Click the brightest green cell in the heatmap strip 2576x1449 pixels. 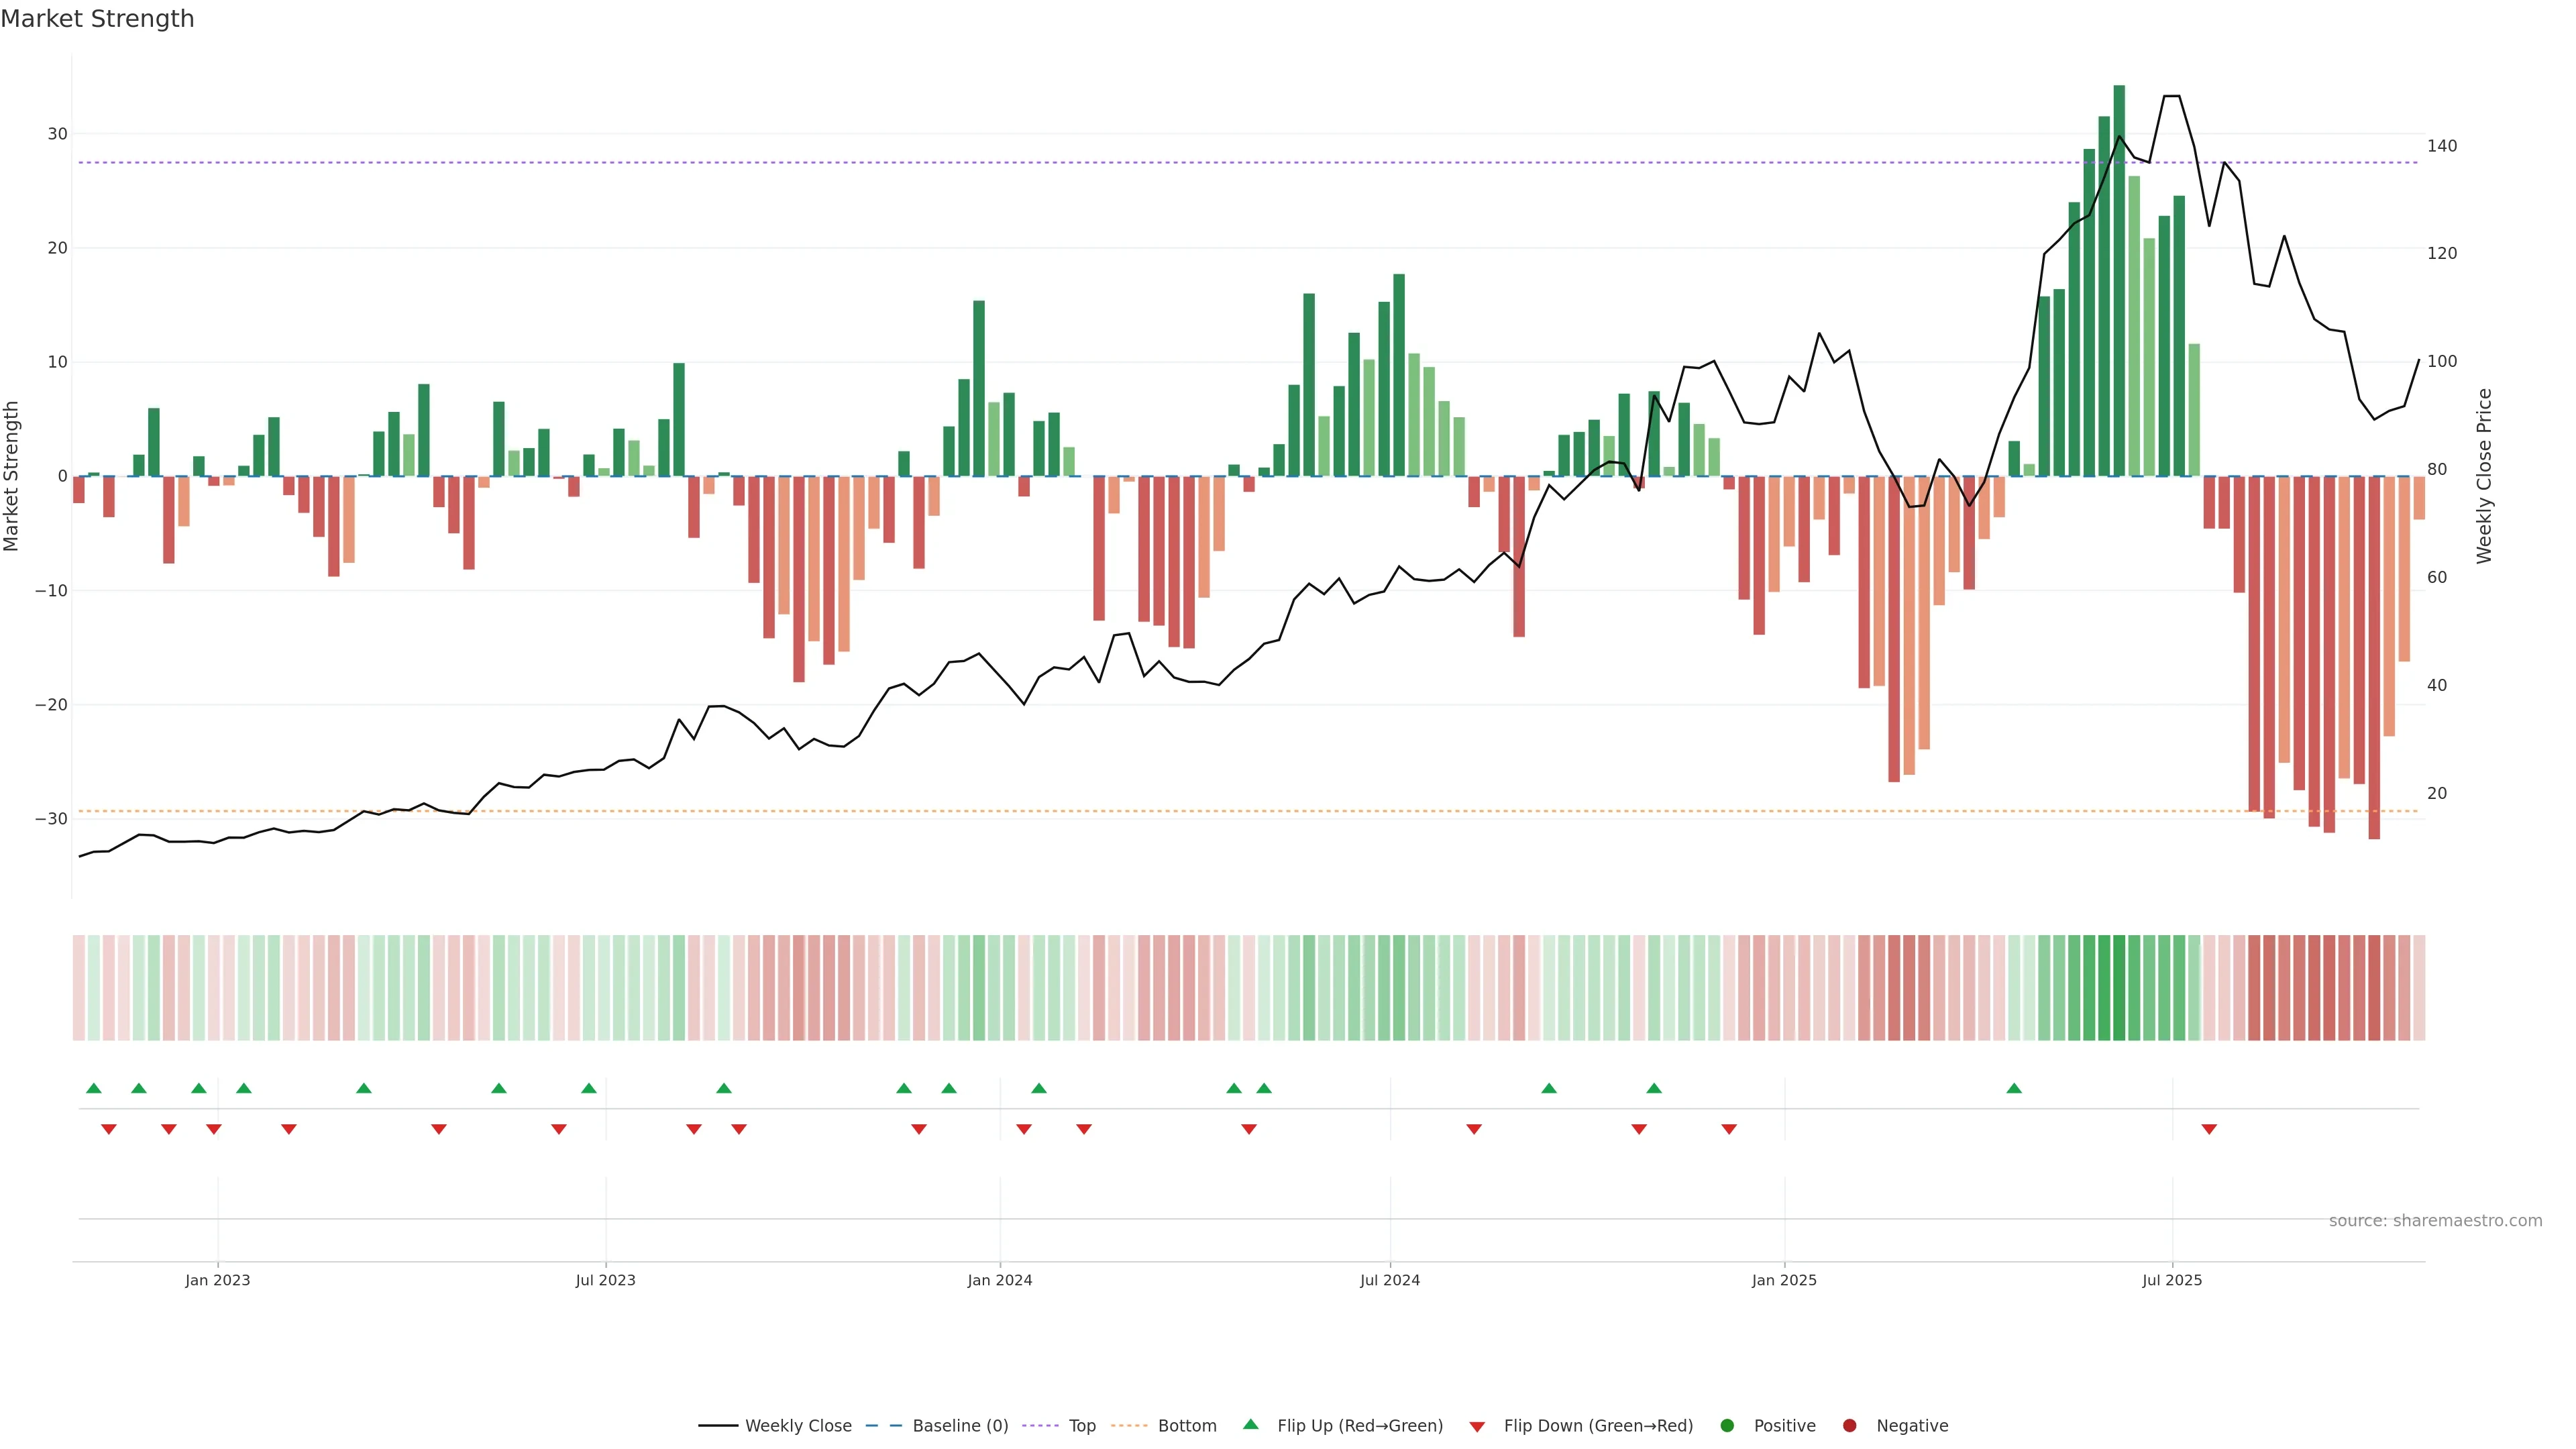pyautogui.click(x=2119, y=988)
